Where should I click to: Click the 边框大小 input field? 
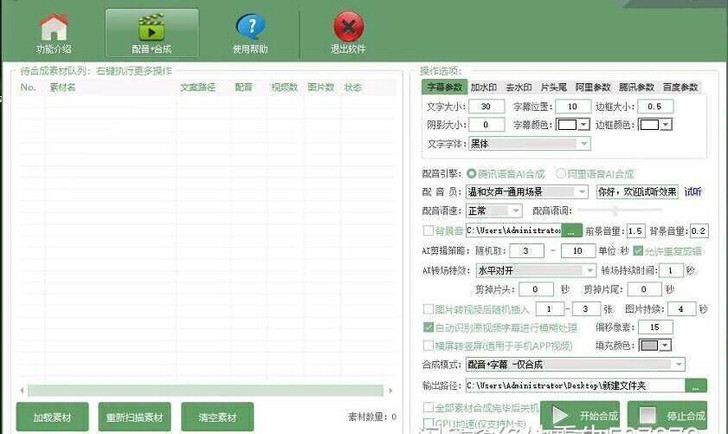pos(655,106)
